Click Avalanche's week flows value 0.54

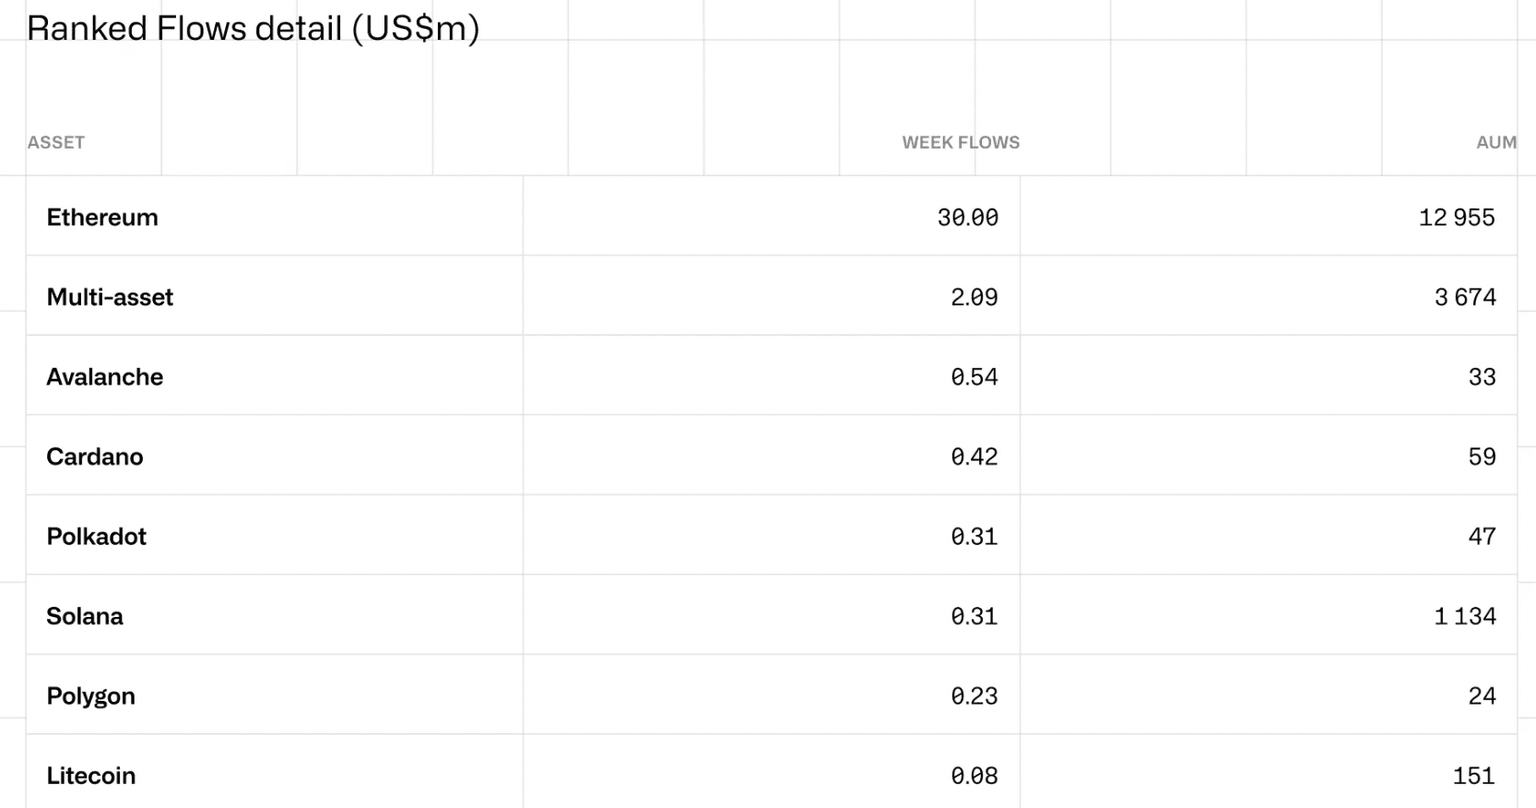click(974, 377)
